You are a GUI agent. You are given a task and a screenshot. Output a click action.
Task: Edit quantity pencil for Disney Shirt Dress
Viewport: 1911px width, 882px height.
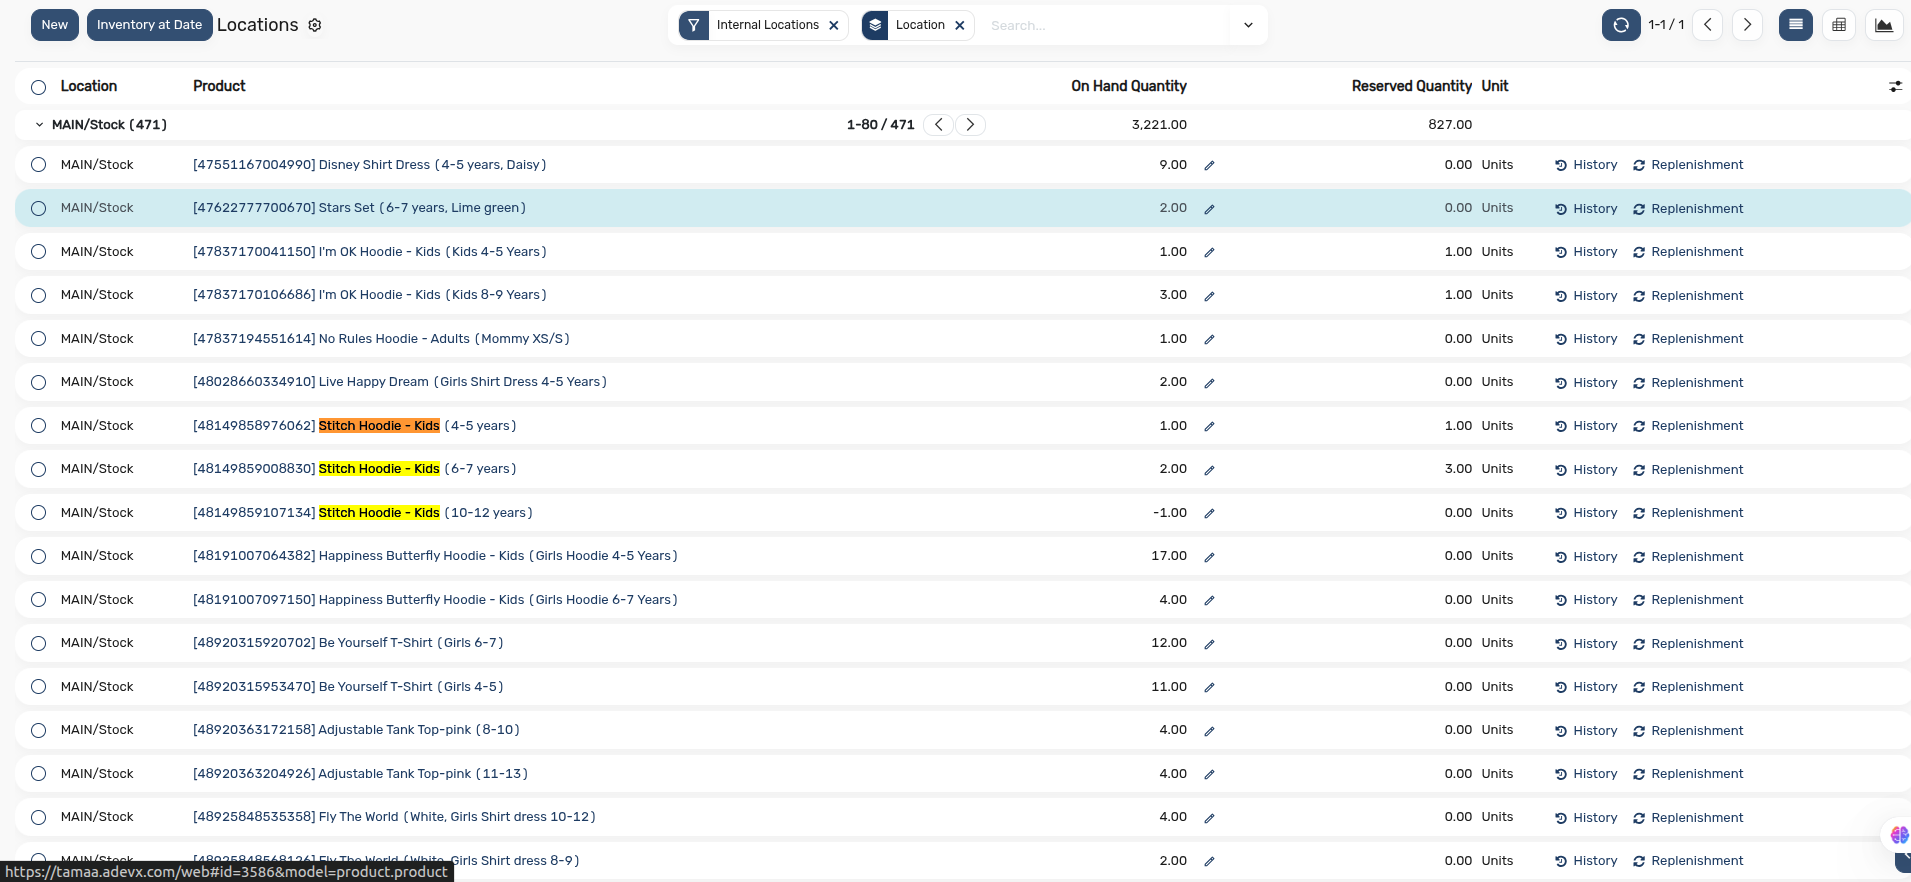click(x=1209, y=166)
